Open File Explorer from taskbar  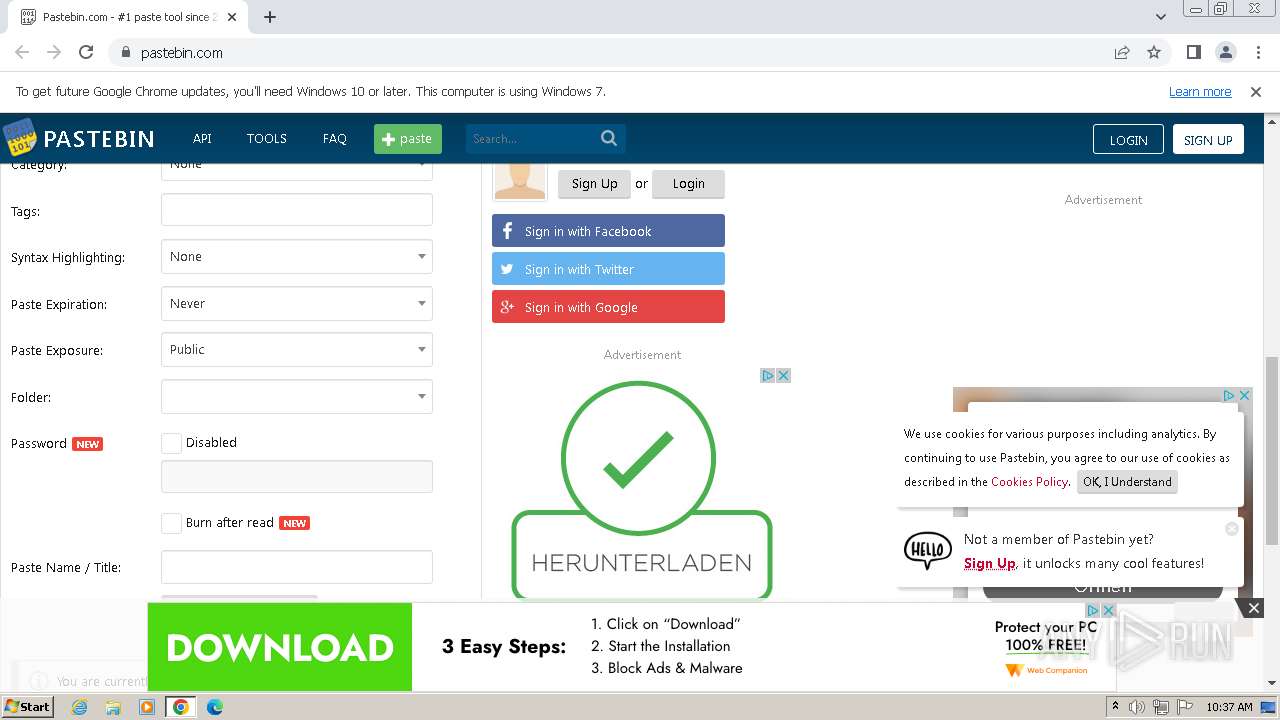tap(113, 707)
